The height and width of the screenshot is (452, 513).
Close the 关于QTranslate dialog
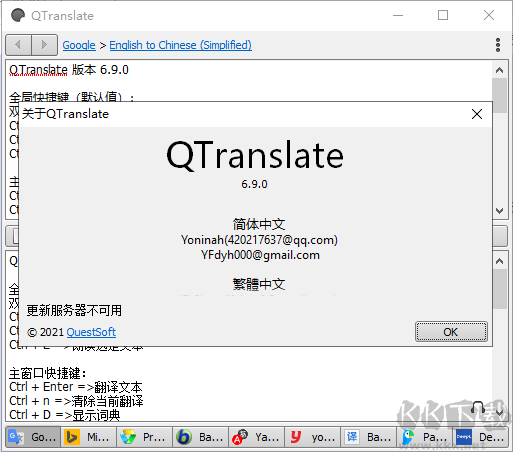click(477, 114)
